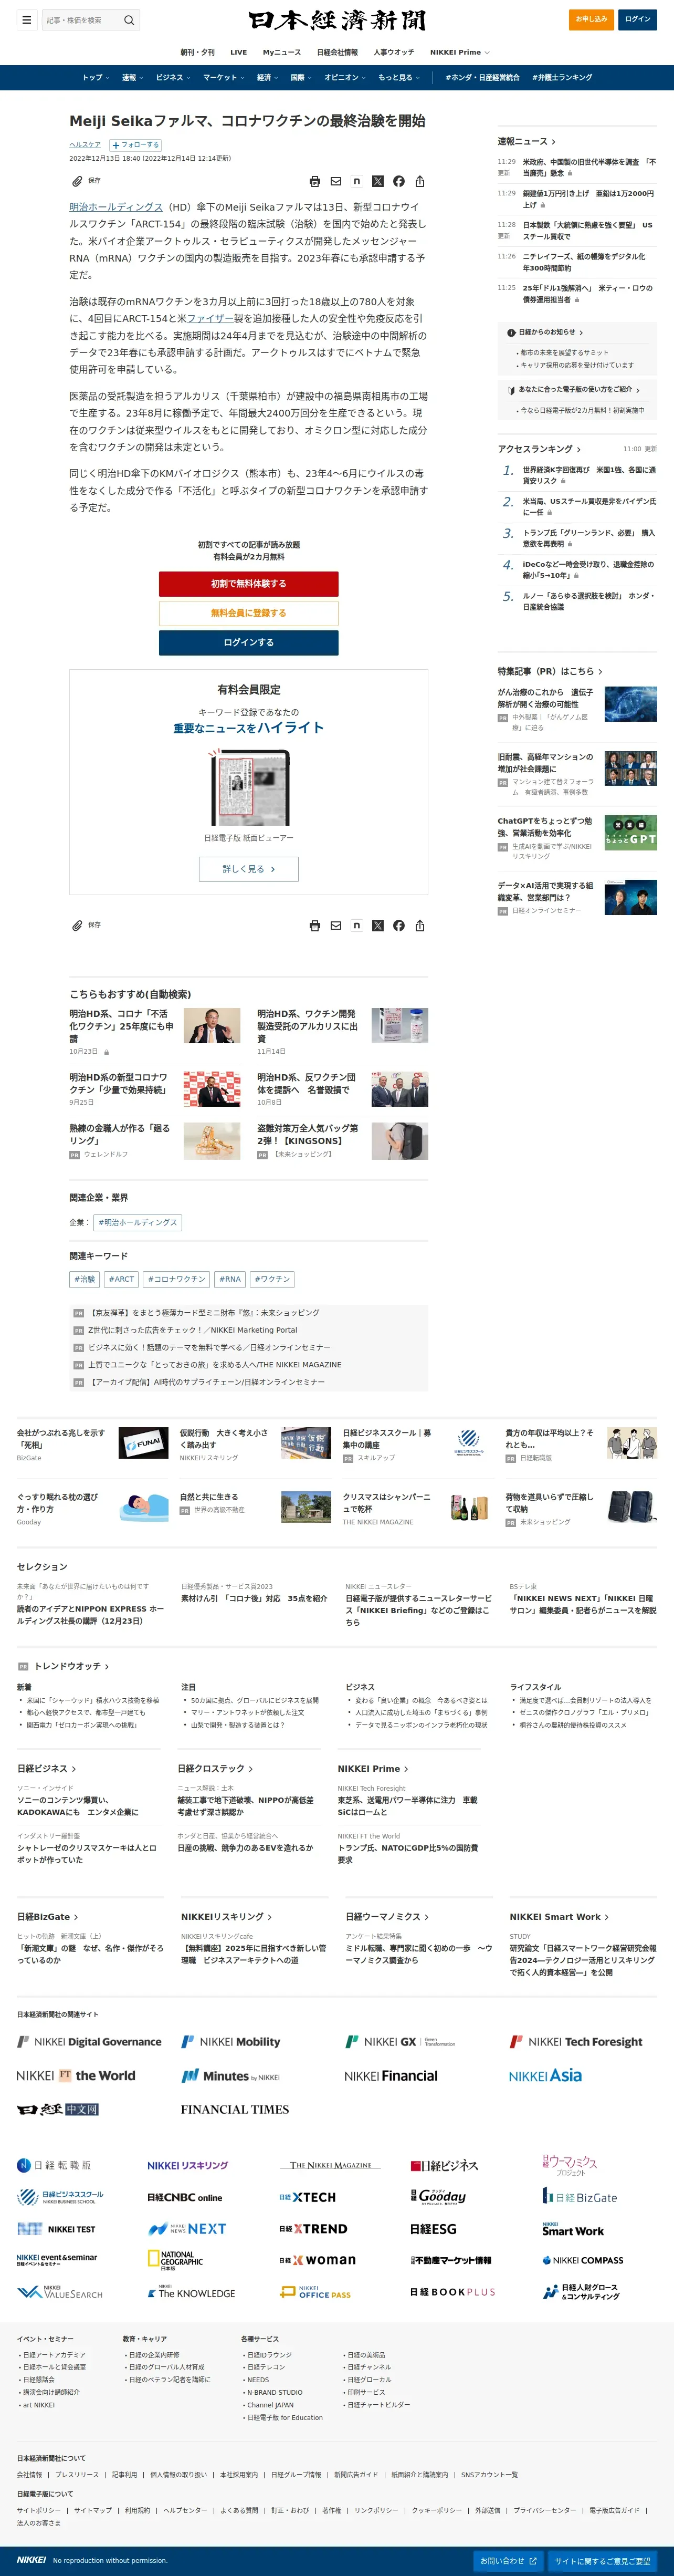Expand the ビジネス navigation dropdown
The height and width of the screenshot is (2576, 674).
click(174, 77)
